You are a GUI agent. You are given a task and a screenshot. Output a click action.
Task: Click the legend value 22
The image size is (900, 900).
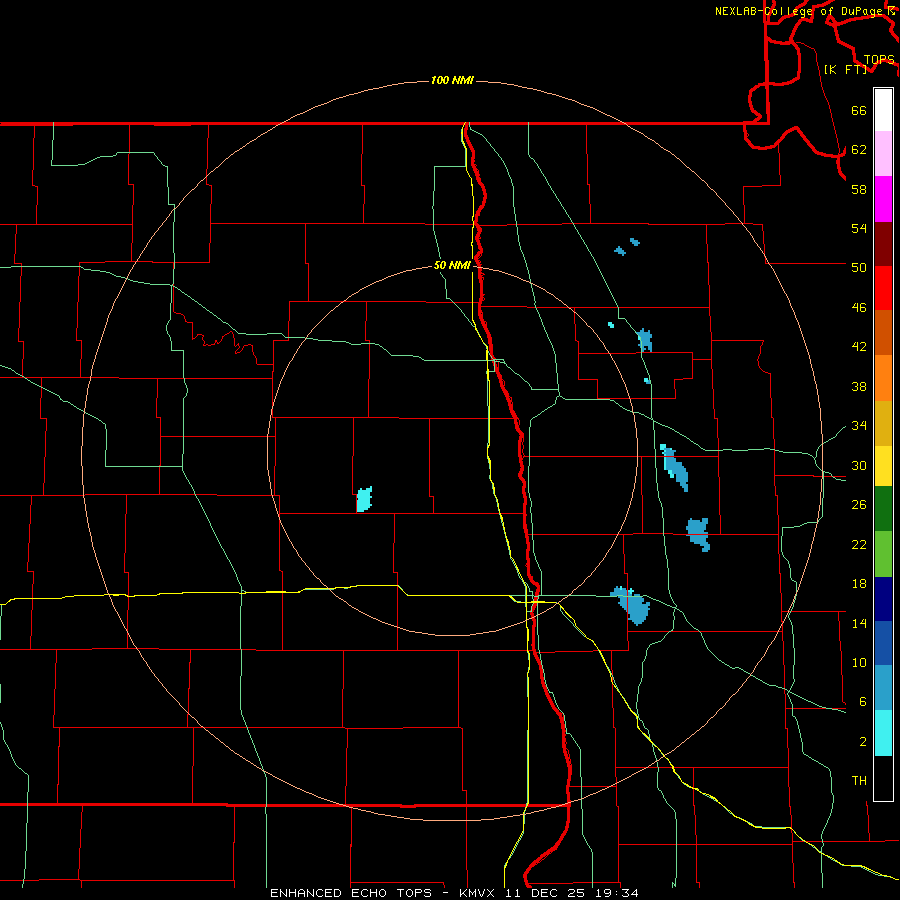point(859,544)
